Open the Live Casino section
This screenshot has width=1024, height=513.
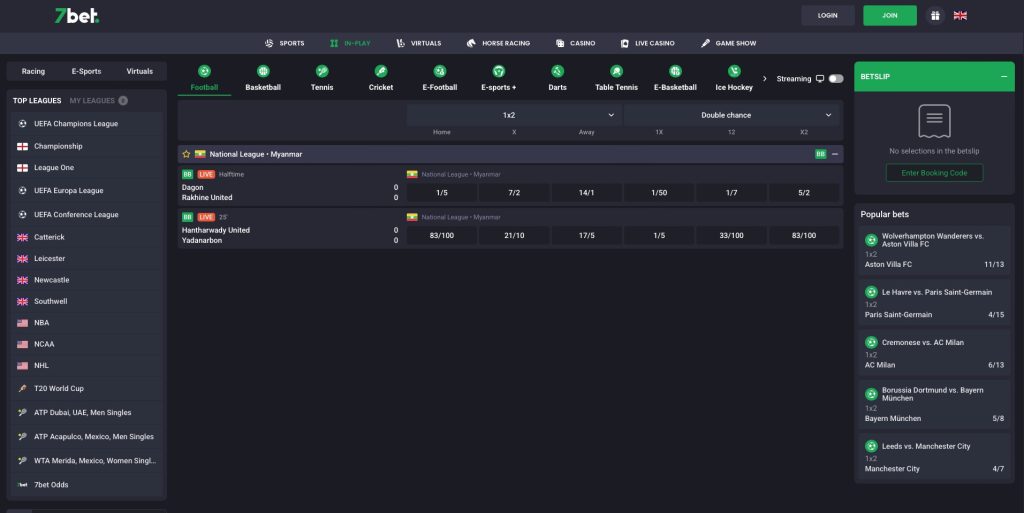[x=647, y=43]
